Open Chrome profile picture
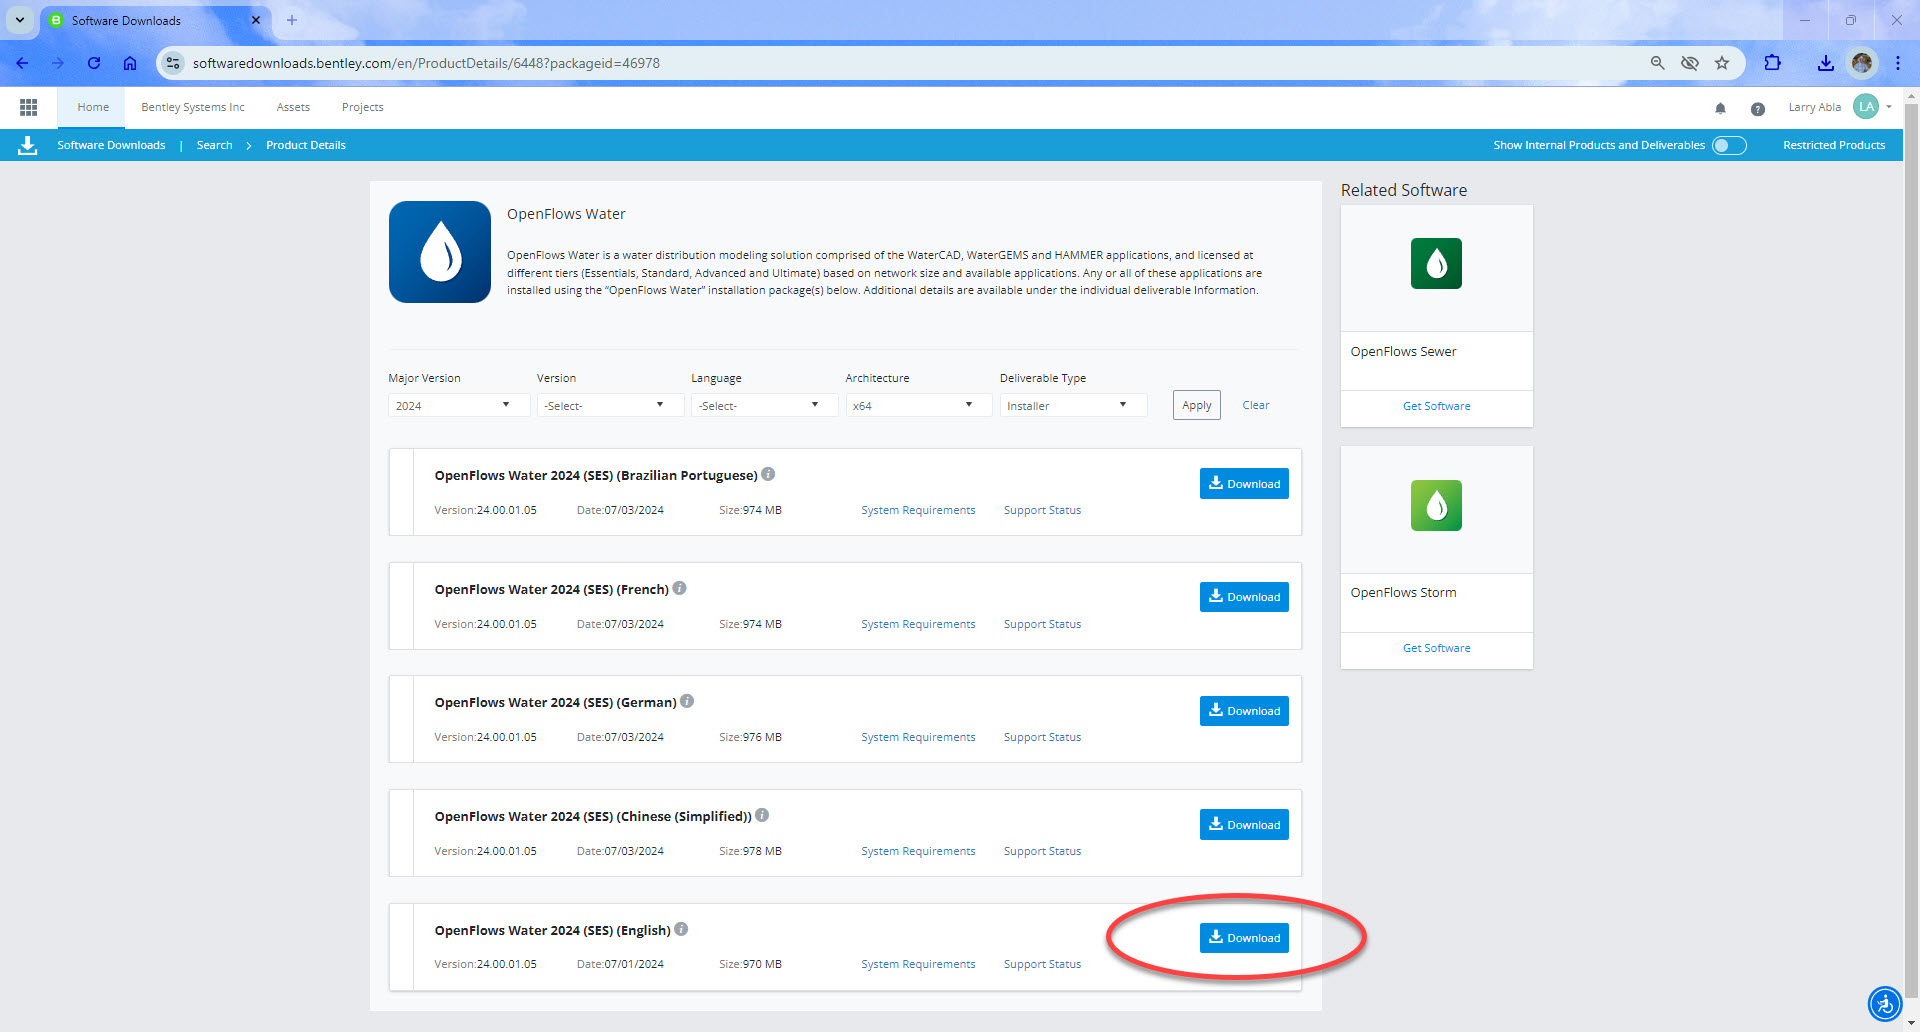Screen dimensions: 1920x1032 (1861, 63)
